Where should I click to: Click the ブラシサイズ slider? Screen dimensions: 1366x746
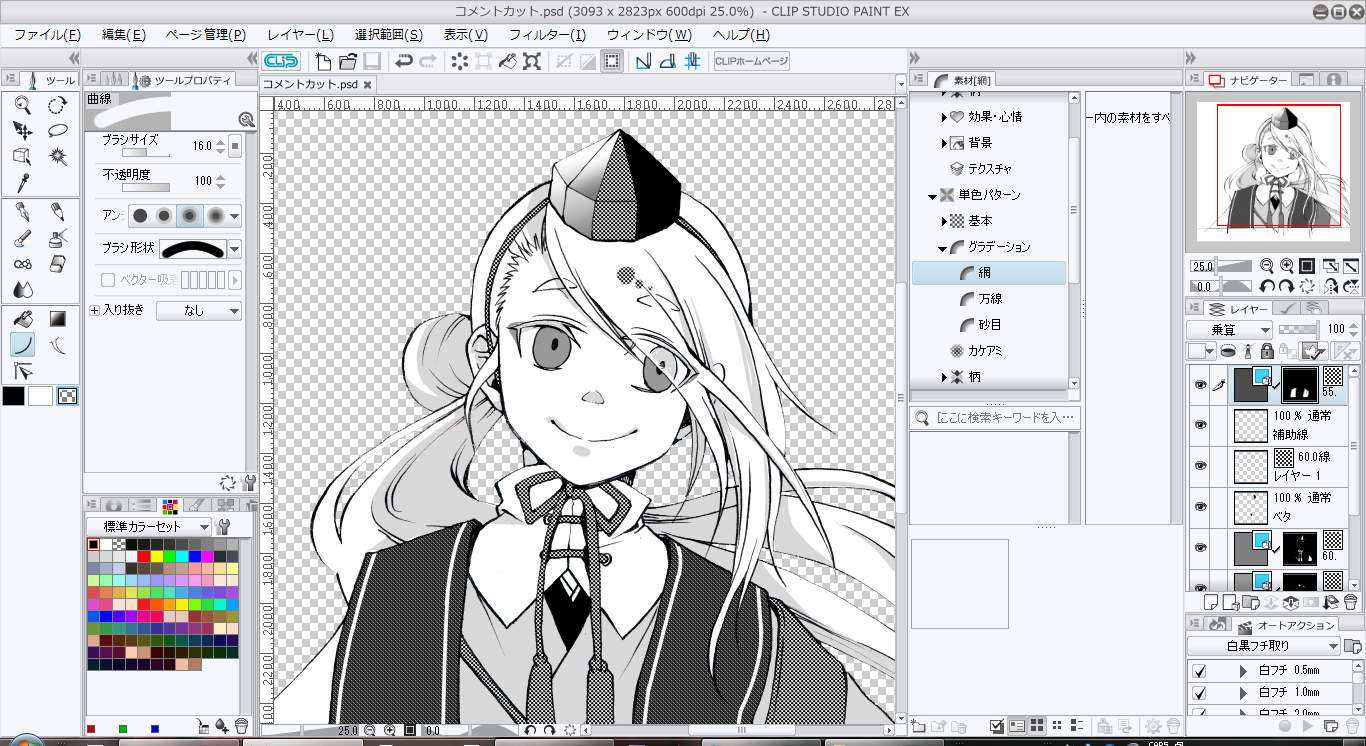point(145,153)
